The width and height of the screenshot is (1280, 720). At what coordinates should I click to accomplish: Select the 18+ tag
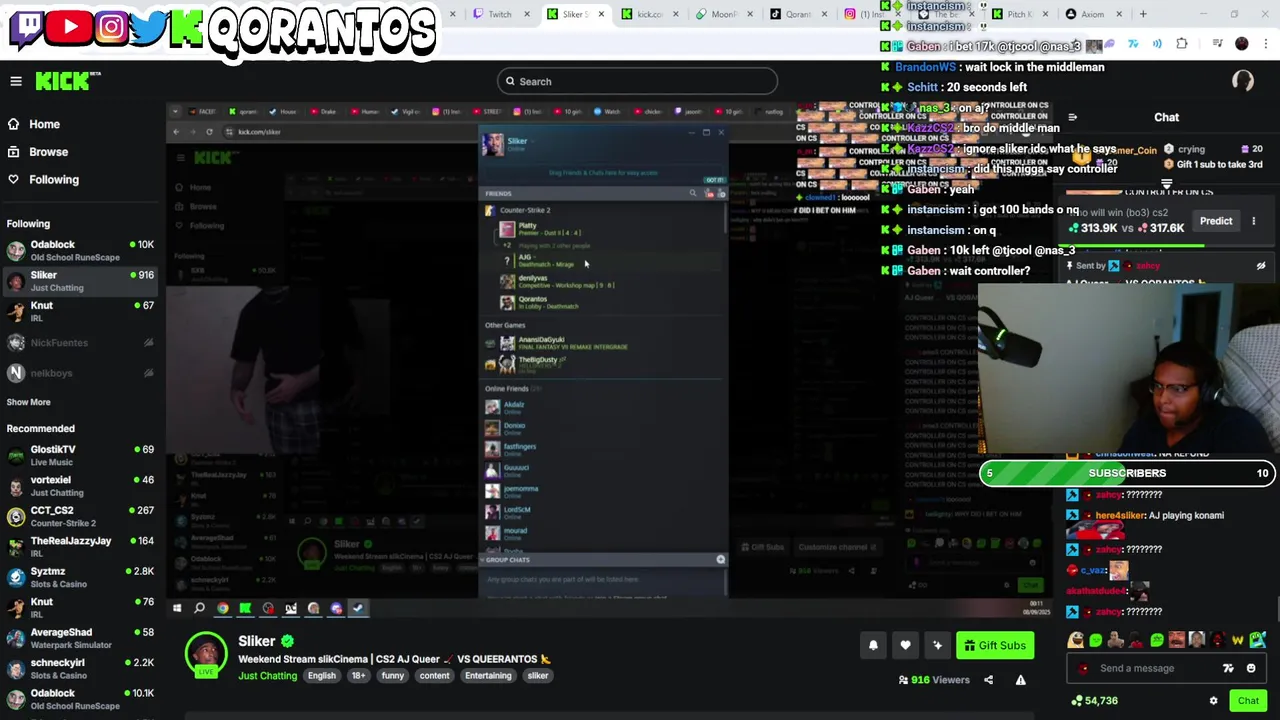358,676
